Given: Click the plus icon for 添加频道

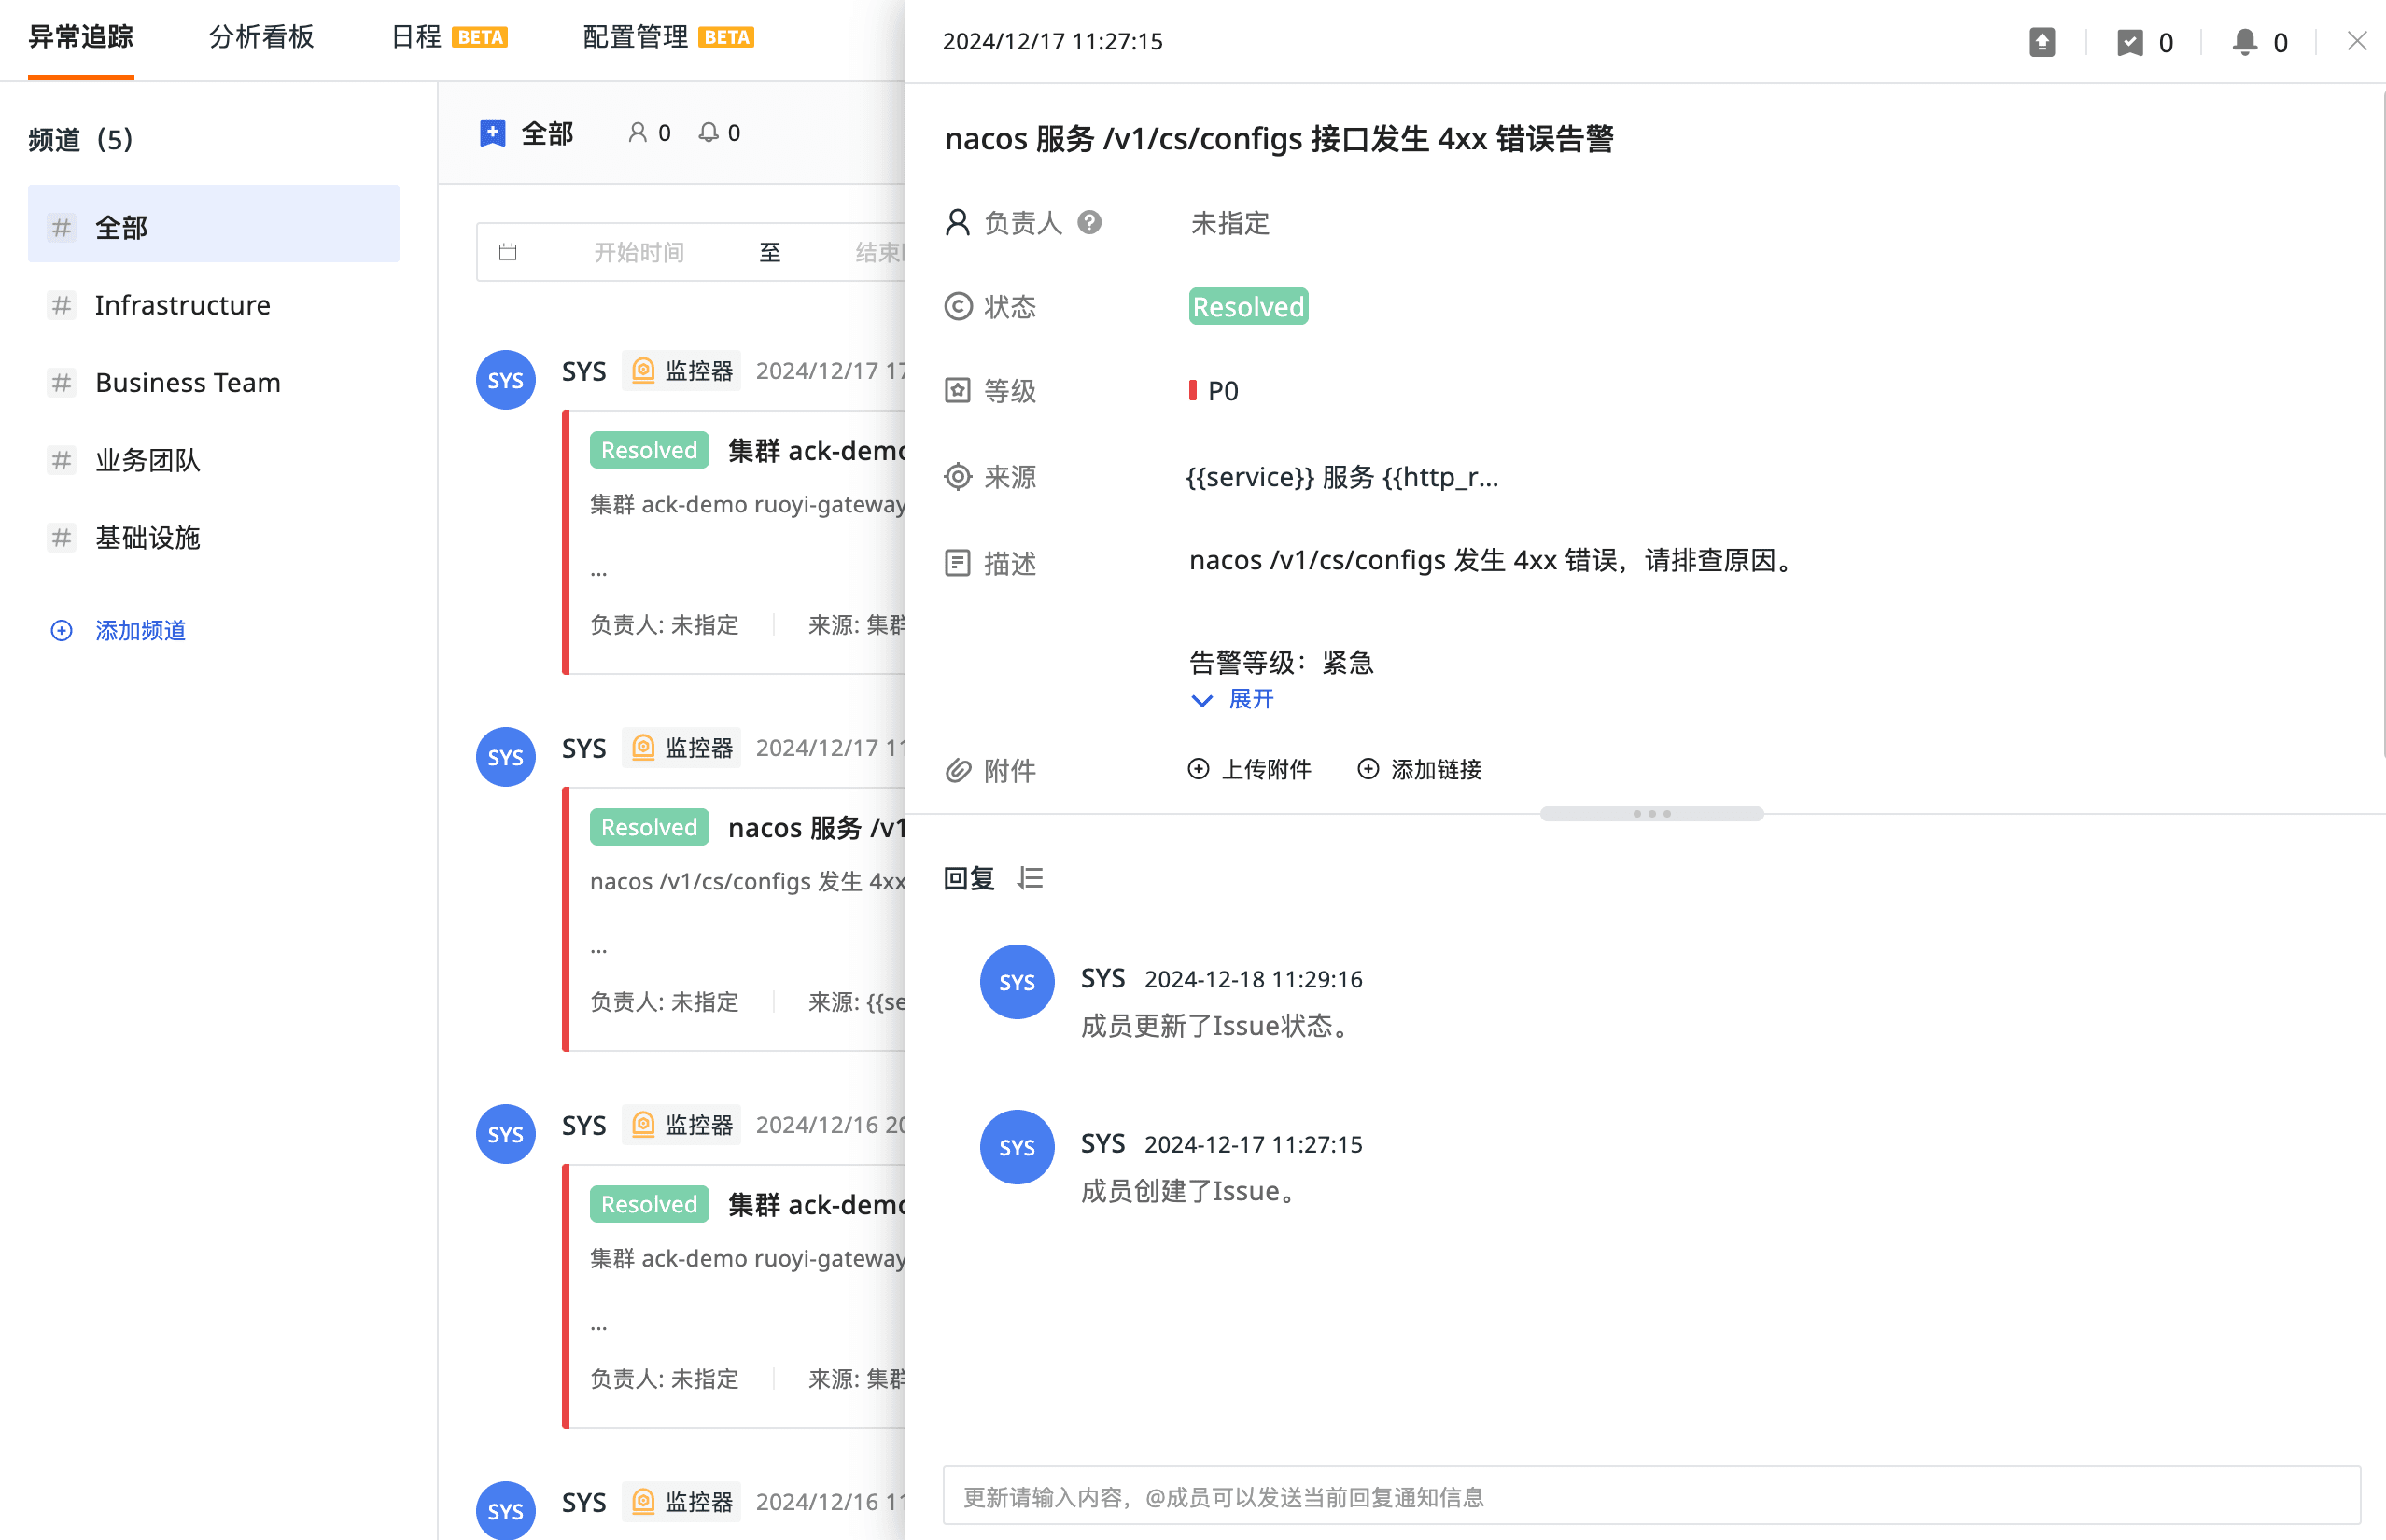Looking at the screenshot, I should tap(62, 630).
